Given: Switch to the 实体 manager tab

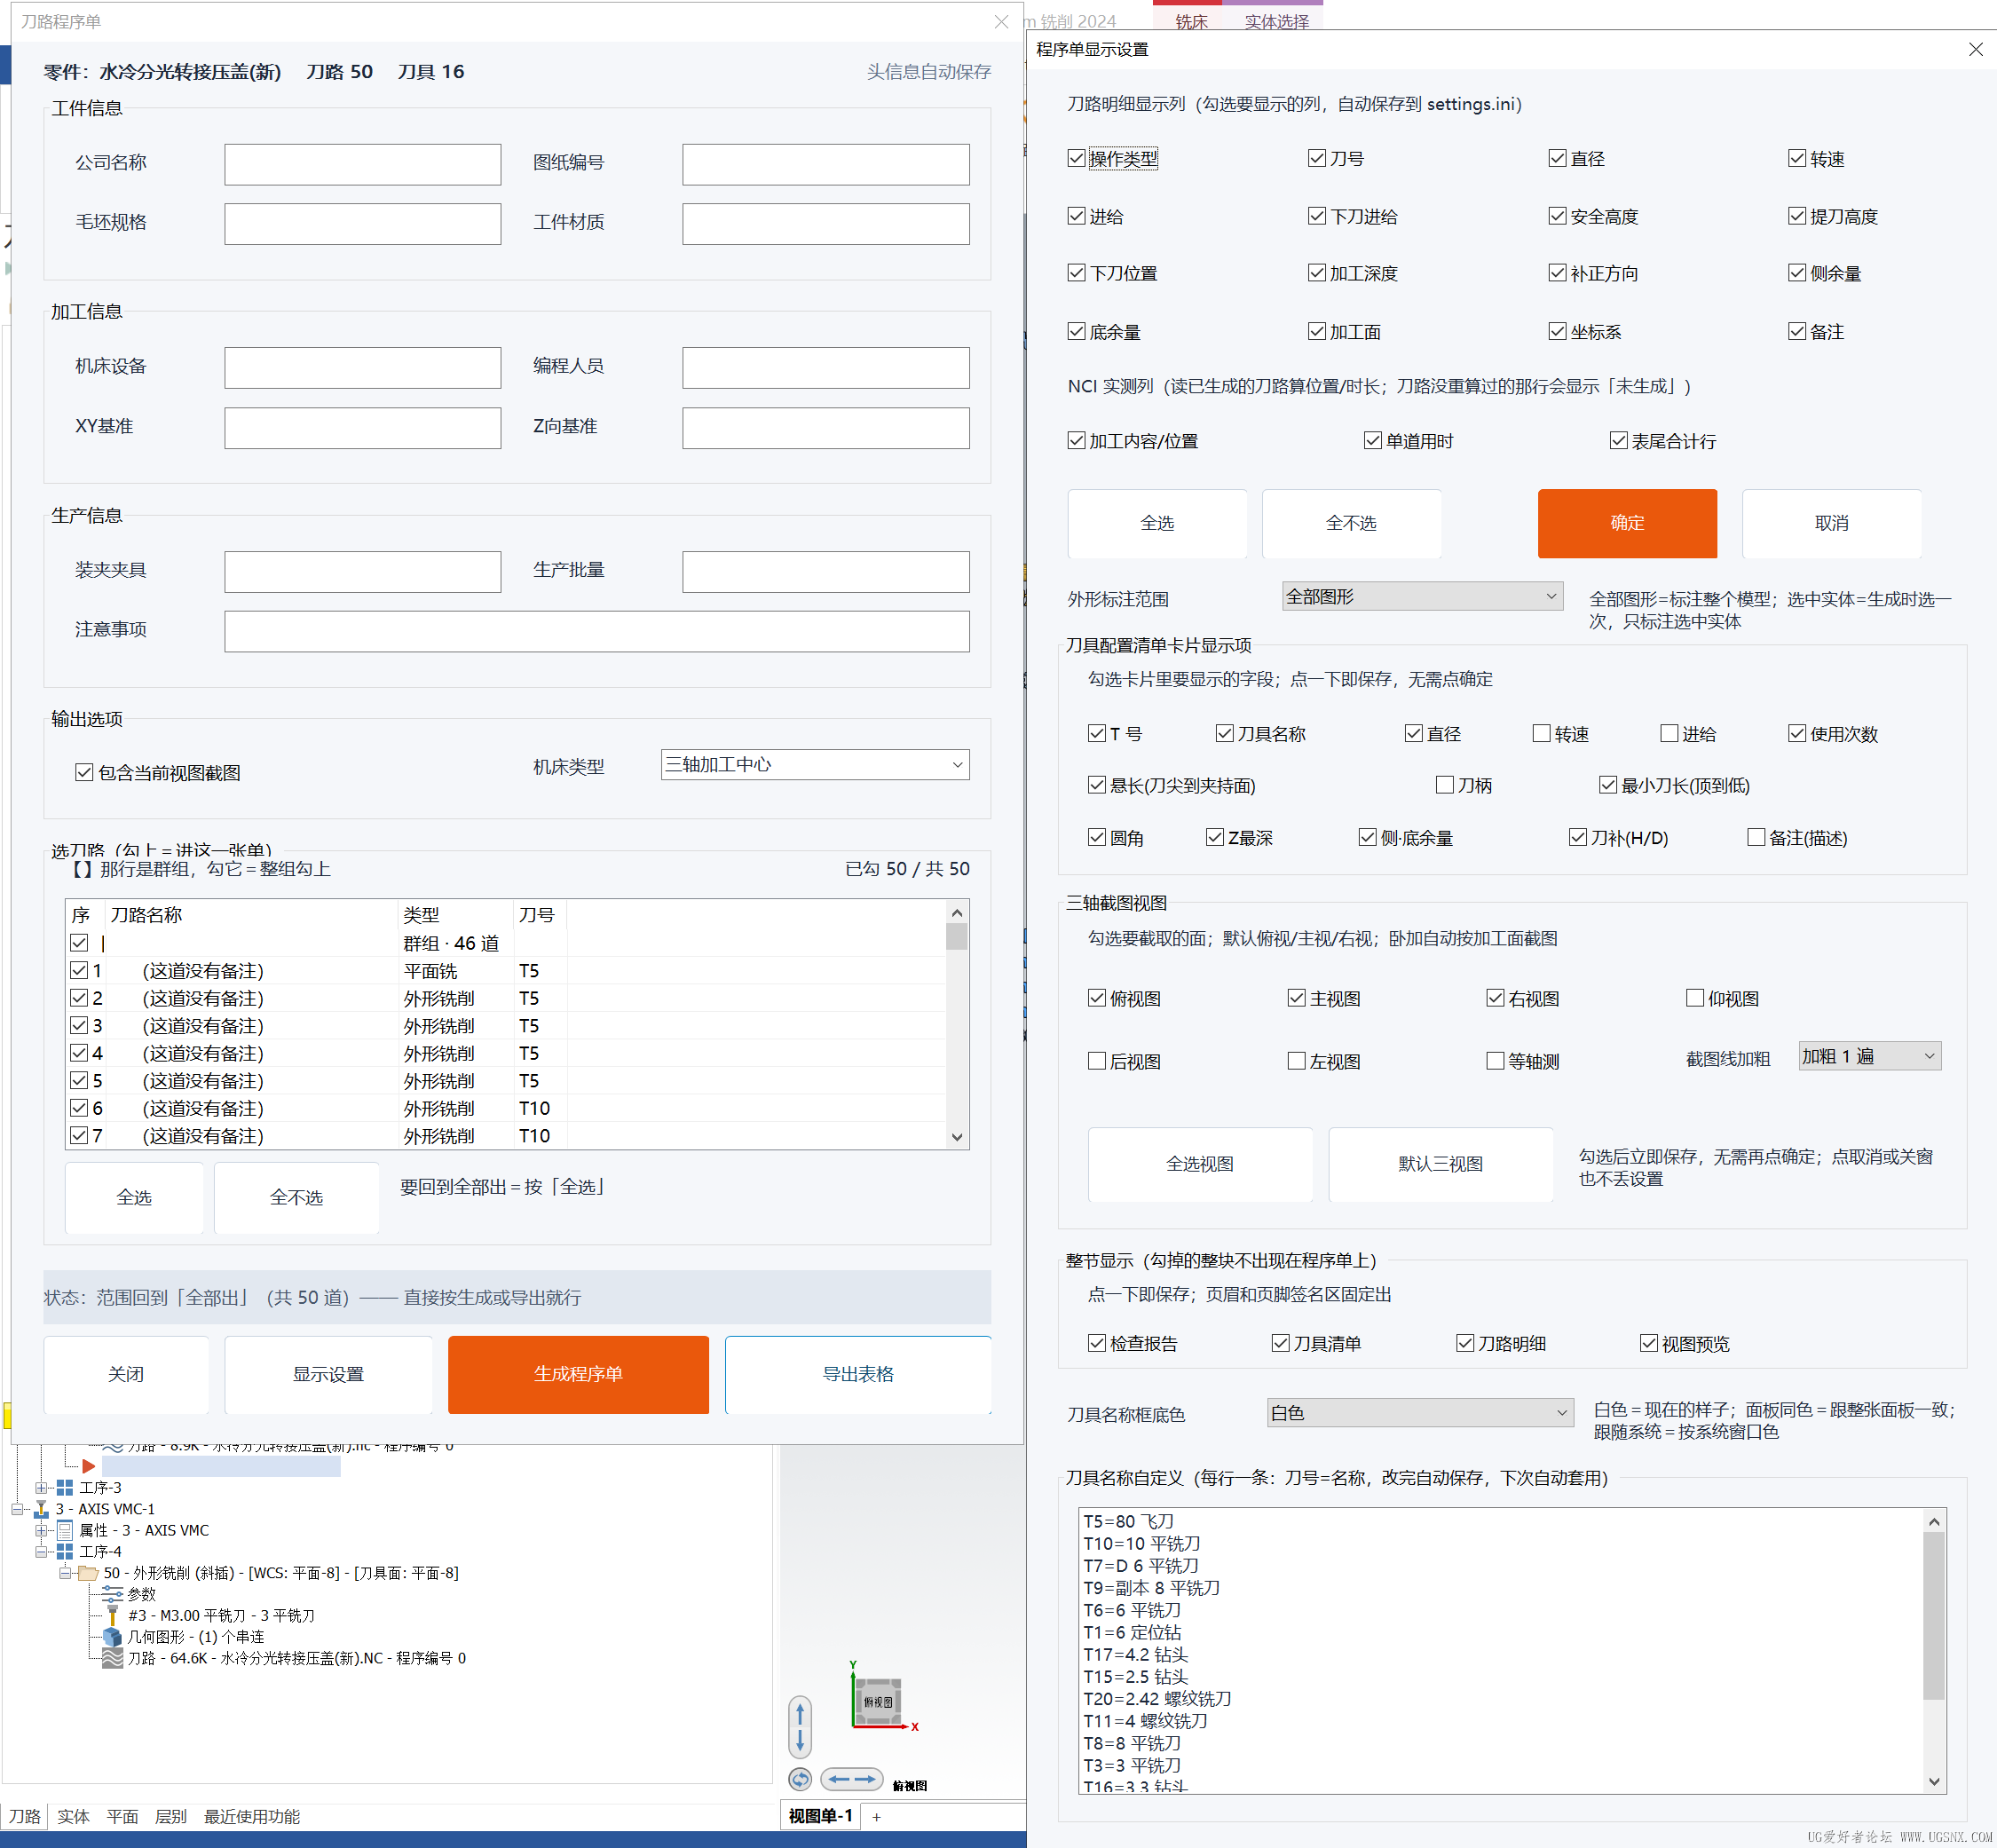Looking at the screenshot, I should pos(73,1817).
